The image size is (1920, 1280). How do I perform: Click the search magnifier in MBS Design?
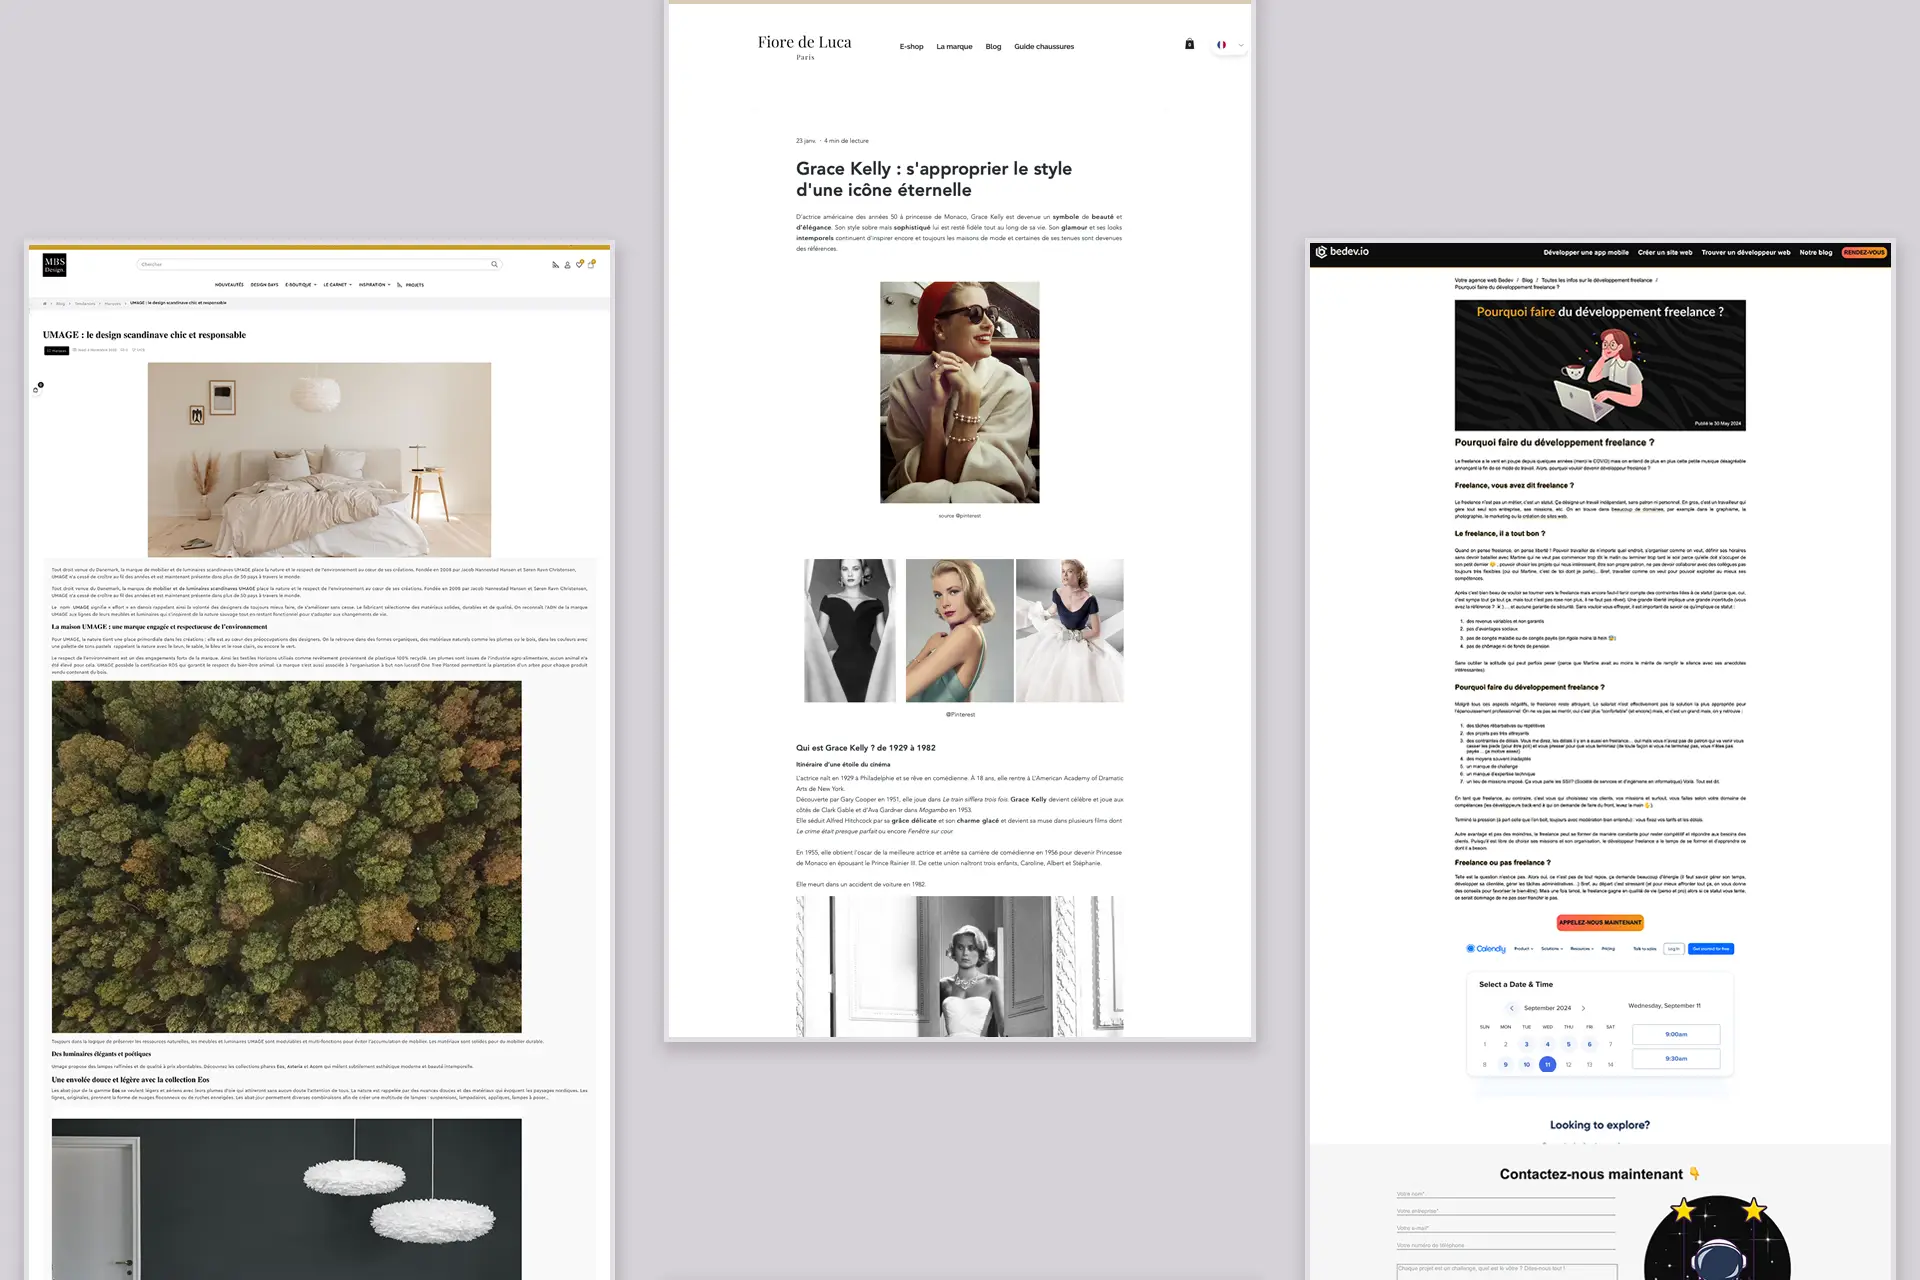(x=494, y=264)
